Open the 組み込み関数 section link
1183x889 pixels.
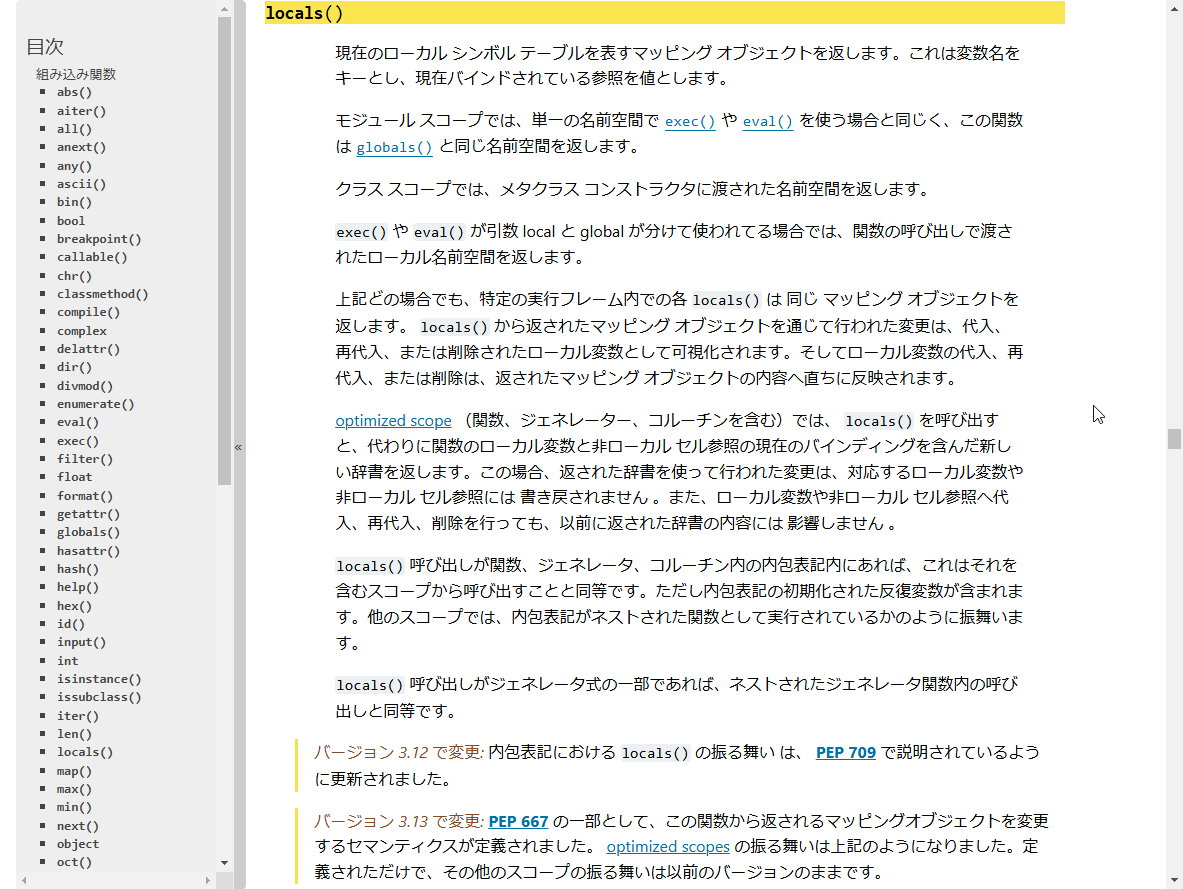(77, 73)
